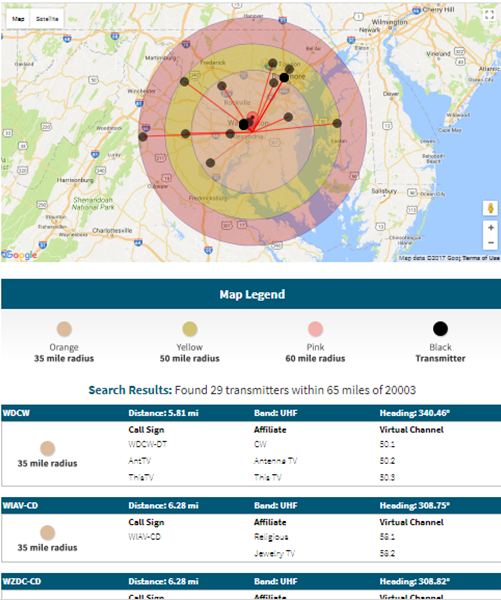Viewport: 501px width, 600px height.
Task: Select transmitter marker north of Rockville
Action: click(222, 86)
